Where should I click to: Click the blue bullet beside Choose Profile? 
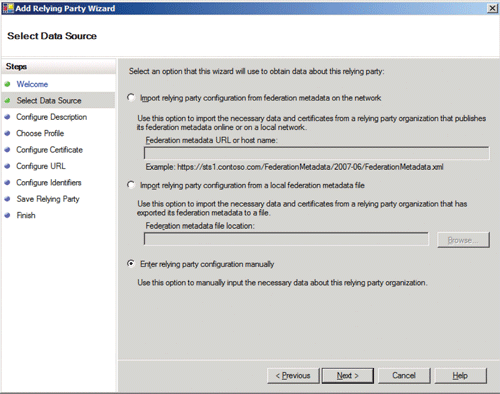coord(7,133)
